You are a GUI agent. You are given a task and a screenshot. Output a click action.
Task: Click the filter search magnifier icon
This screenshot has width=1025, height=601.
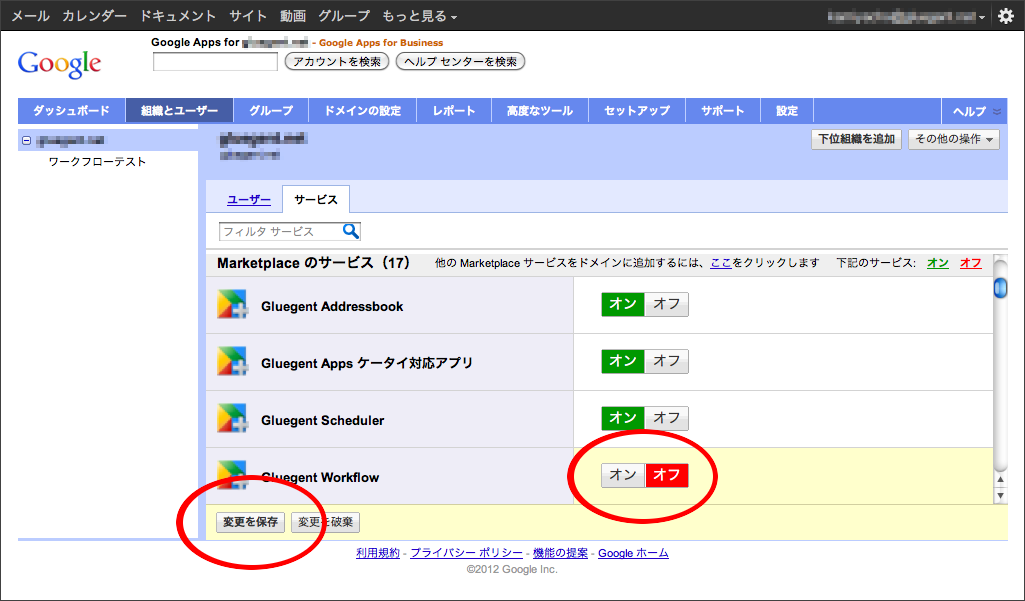(x=351, y=231)
